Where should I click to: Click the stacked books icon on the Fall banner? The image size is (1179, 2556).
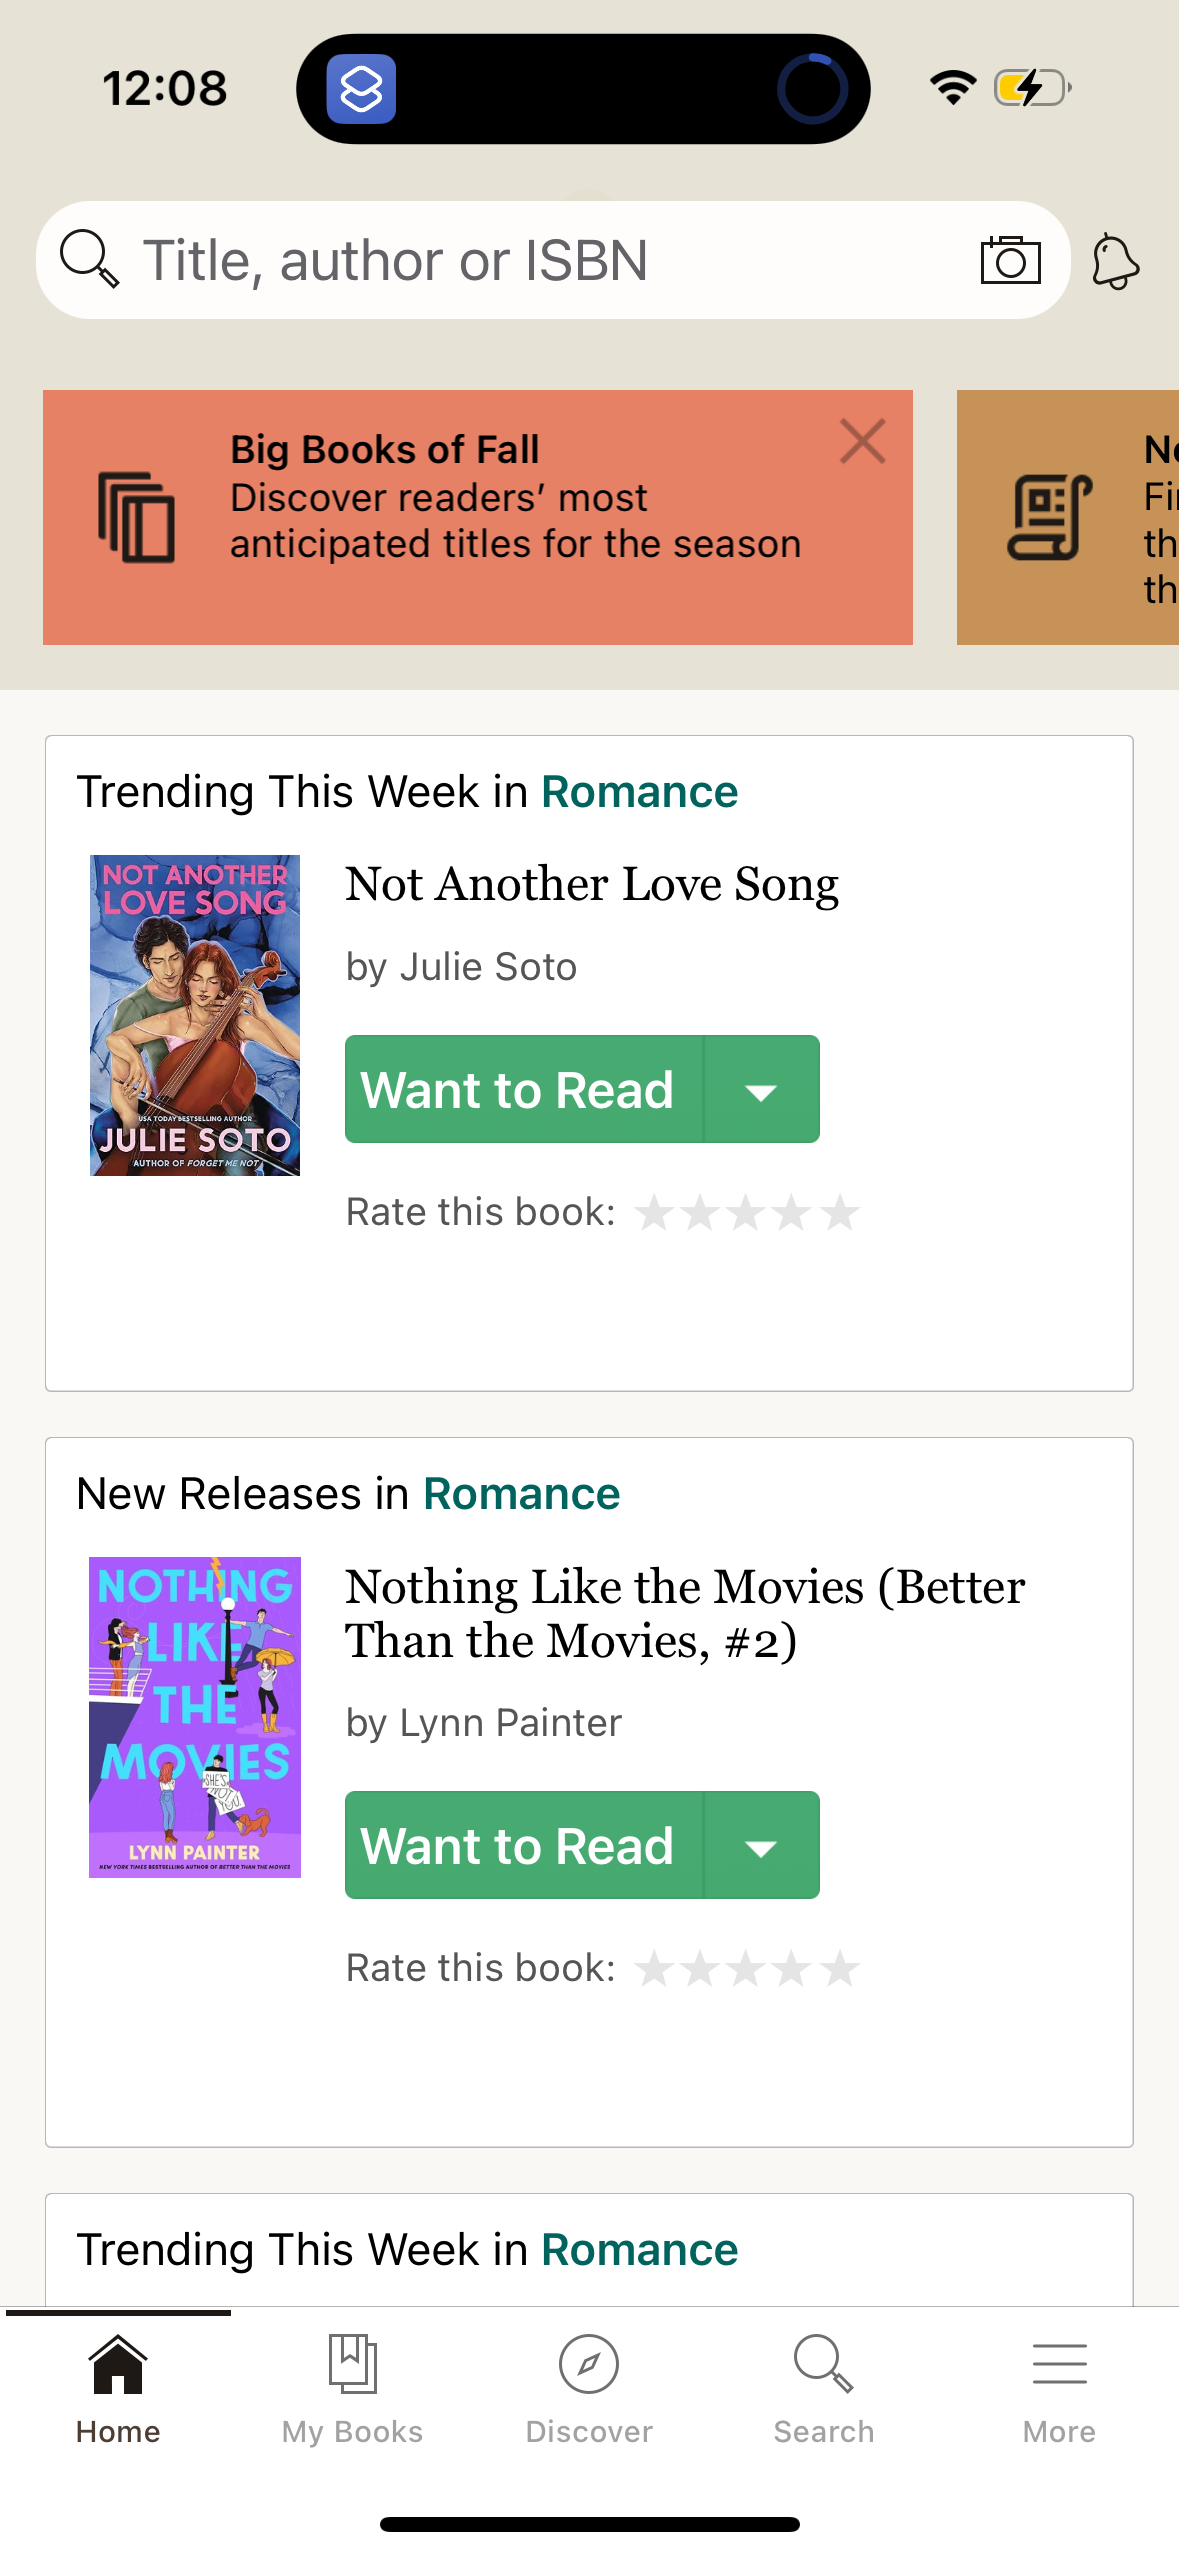point(138,517)
